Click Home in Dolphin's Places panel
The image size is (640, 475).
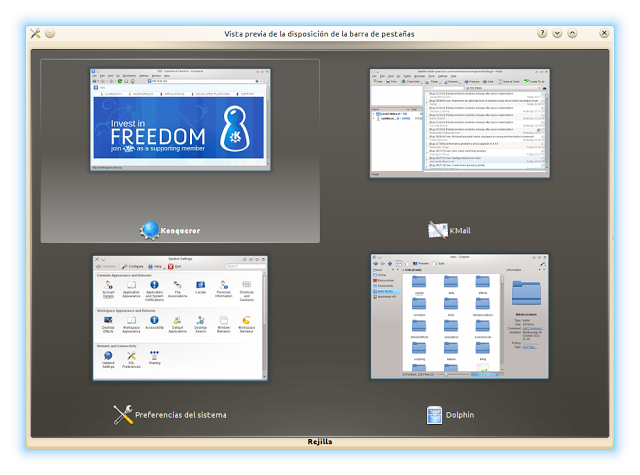(x=384, y=276)
